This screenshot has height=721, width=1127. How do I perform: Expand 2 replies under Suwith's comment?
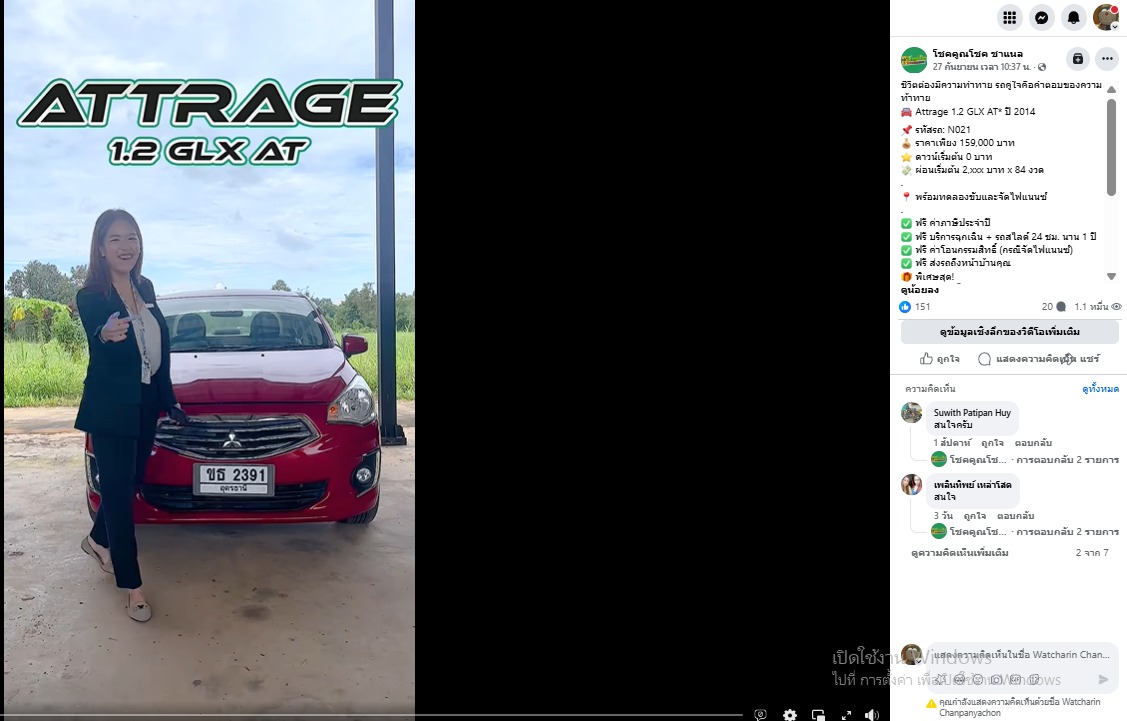tap(1067, 459)
